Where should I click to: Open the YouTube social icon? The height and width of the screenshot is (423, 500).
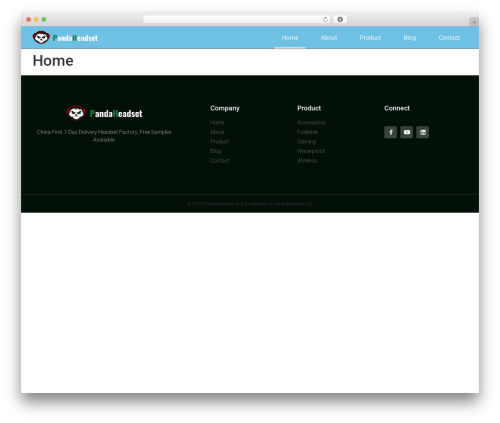[x=406, y=132]
